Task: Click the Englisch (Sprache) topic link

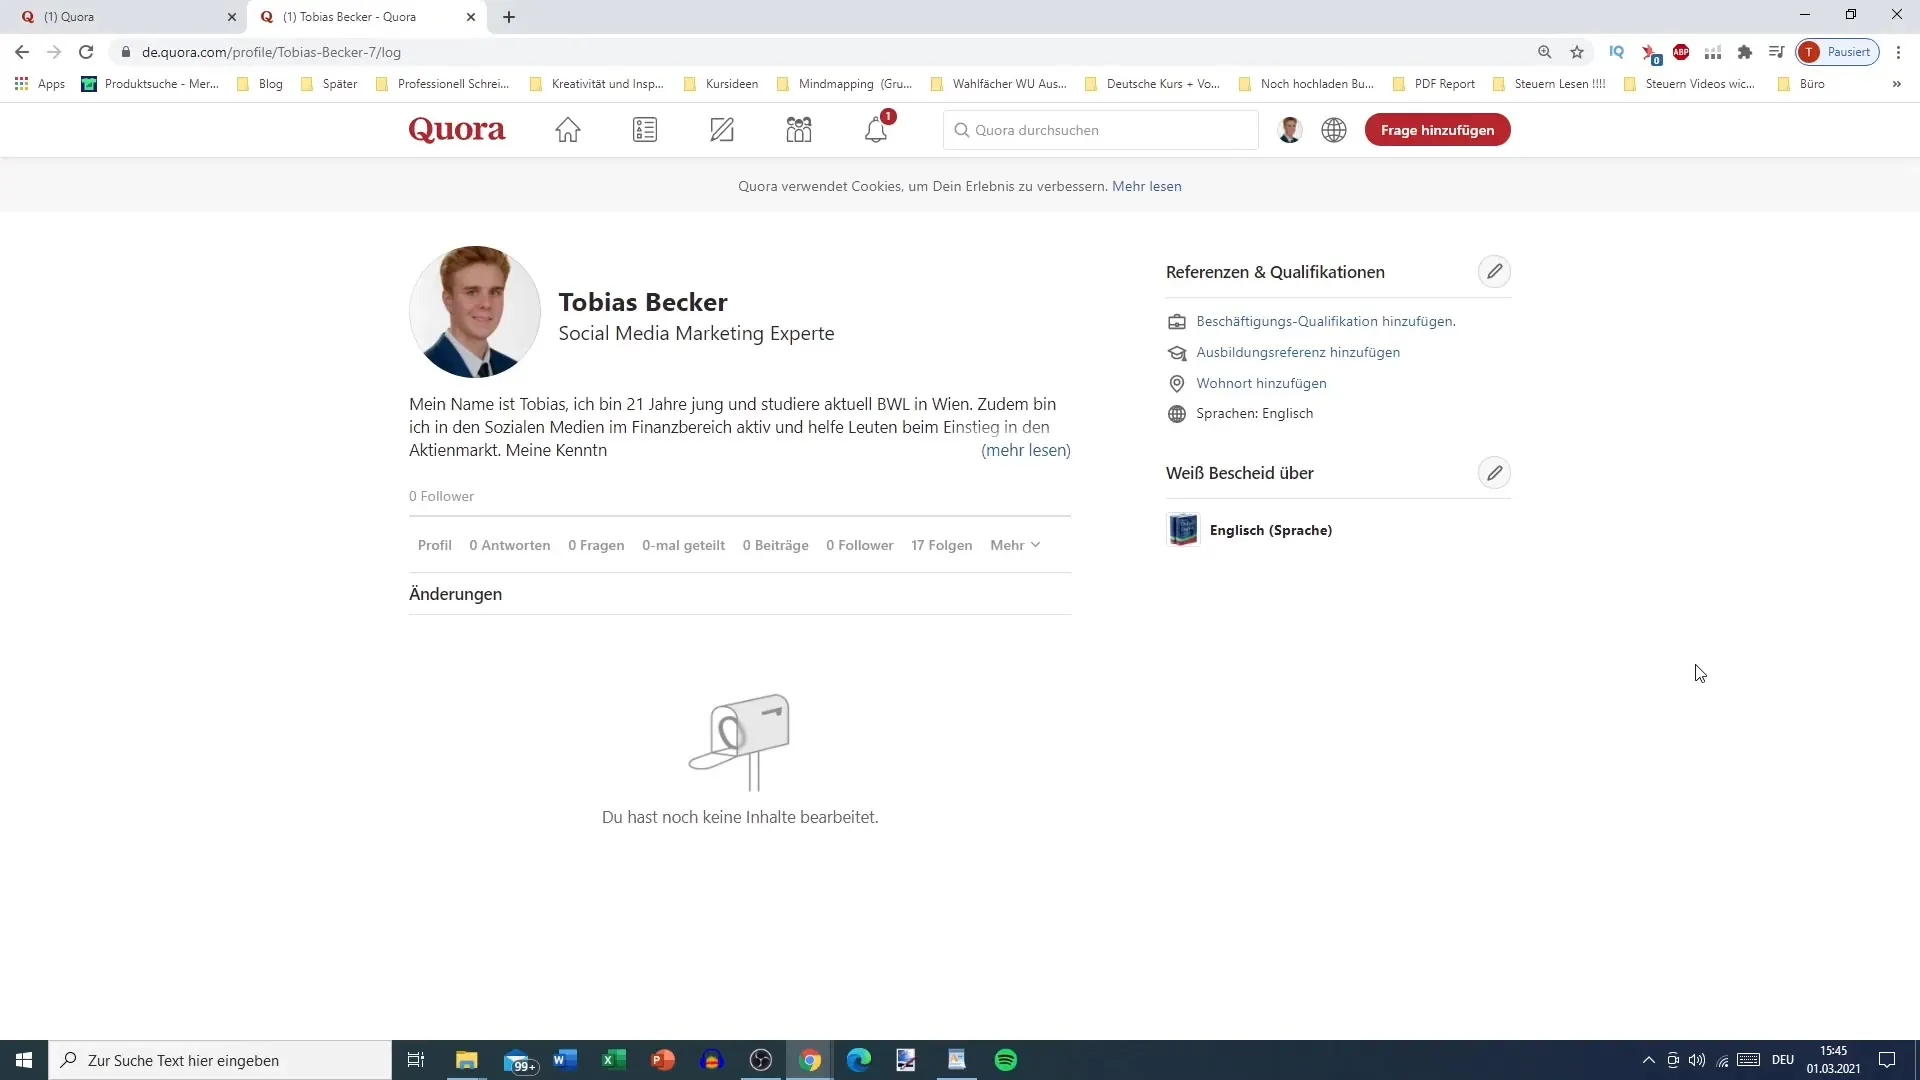Action: tap(1271, 530)
